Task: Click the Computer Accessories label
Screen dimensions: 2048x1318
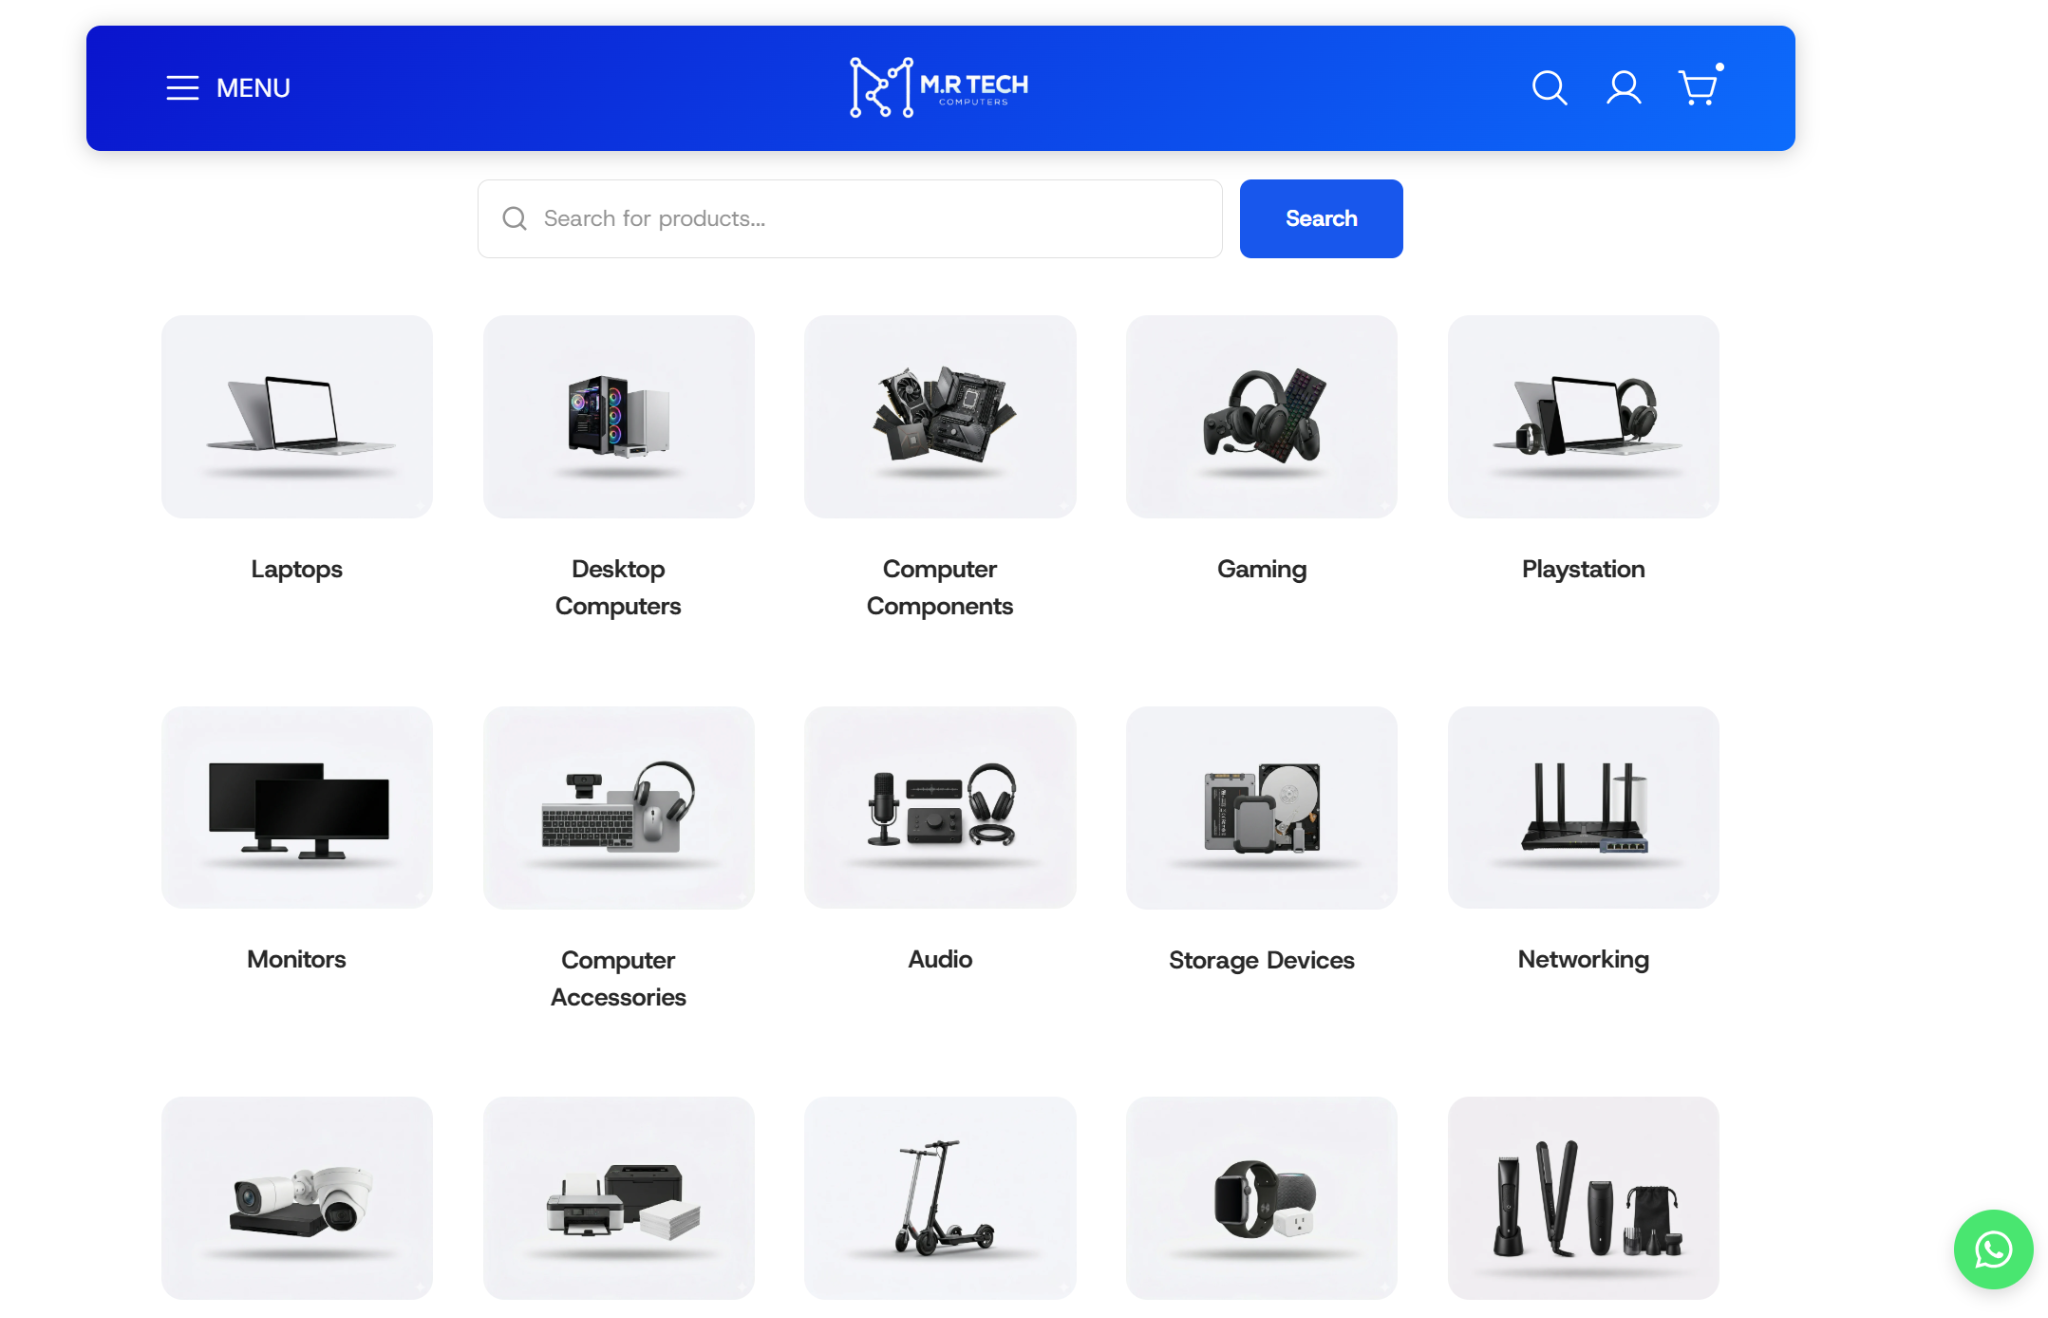Action: point(619,978)
